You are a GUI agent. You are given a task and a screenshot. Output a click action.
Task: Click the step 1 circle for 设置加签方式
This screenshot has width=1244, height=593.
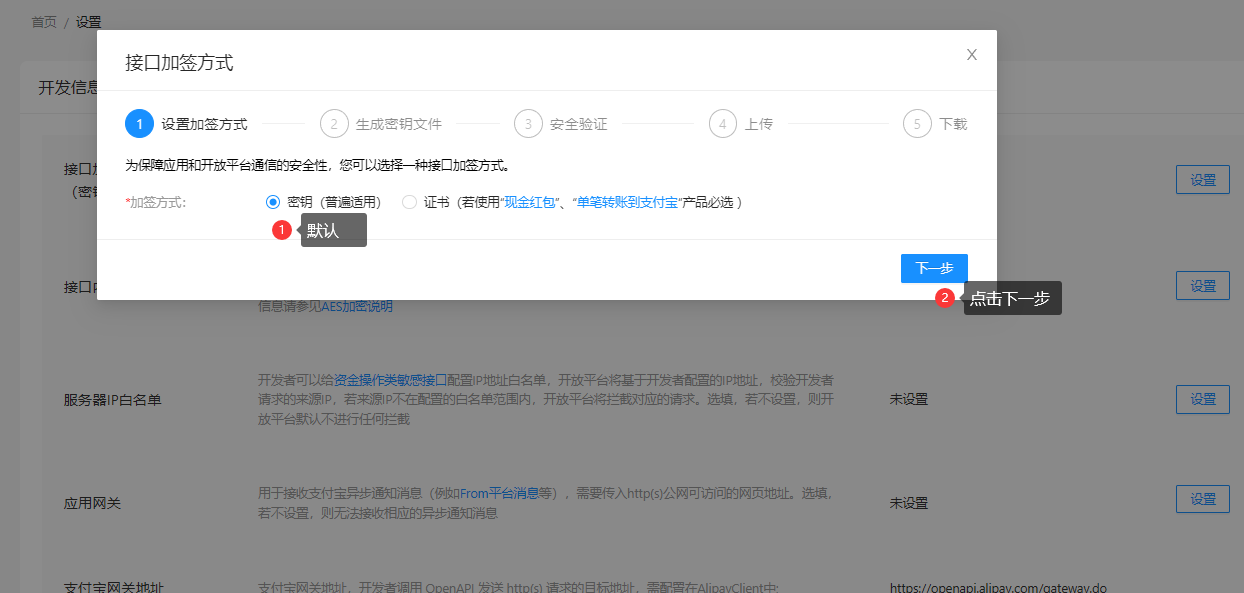[x=139, y=124]
